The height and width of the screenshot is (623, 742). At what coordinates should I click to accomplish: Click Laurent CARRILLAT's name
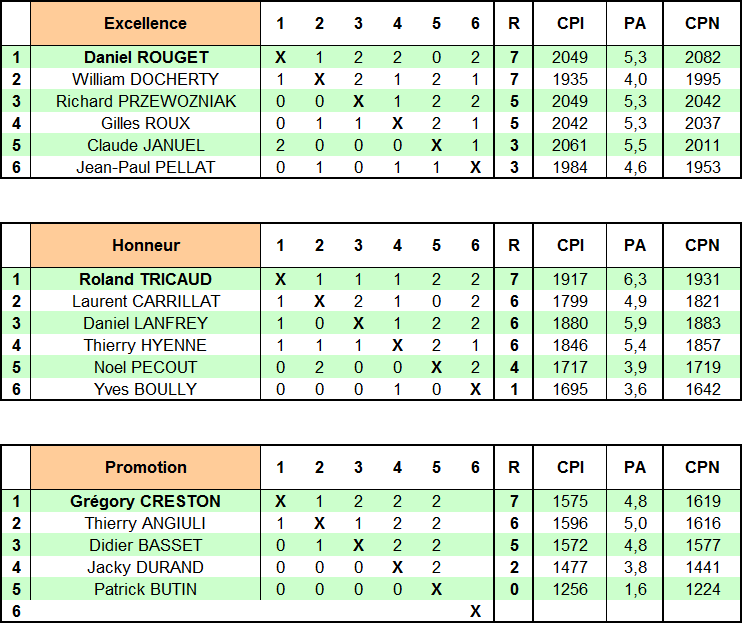point(145,301)
